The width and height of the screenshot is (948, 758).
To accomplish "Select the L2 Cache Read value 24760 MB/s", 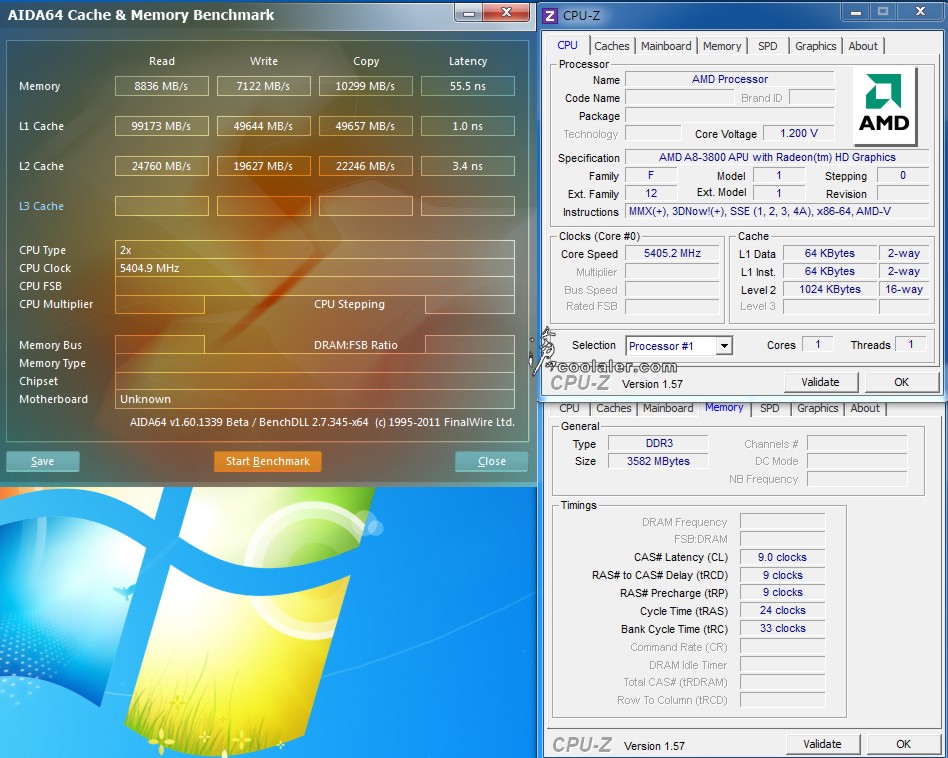I will pyautogui.click(x=161, y=166).
